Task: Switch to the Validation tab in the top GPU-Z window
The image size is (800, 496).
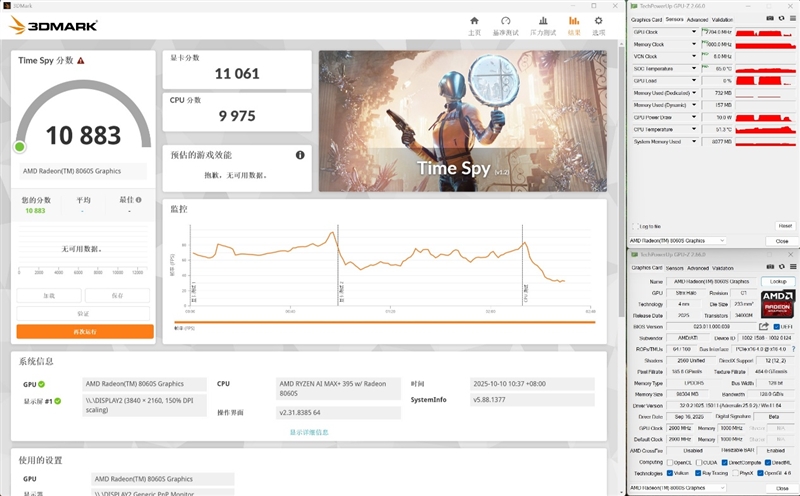Action: point(723,18)
